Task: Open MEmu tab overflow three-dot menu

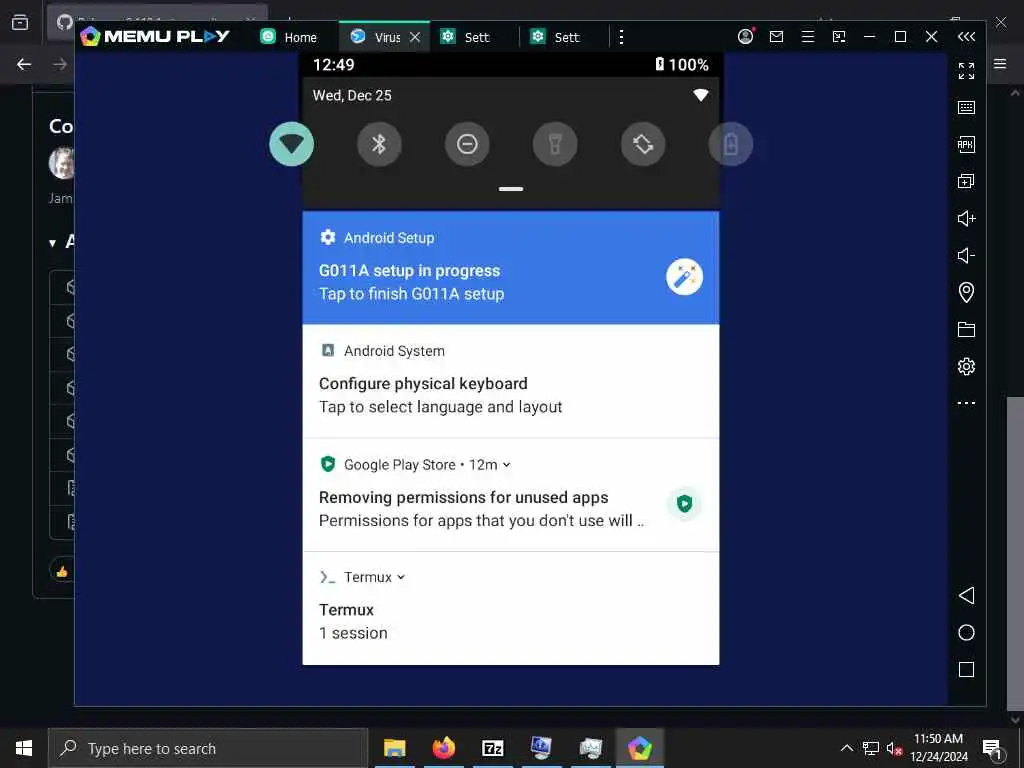Action: pyautogui.click(x=621, y=37)
